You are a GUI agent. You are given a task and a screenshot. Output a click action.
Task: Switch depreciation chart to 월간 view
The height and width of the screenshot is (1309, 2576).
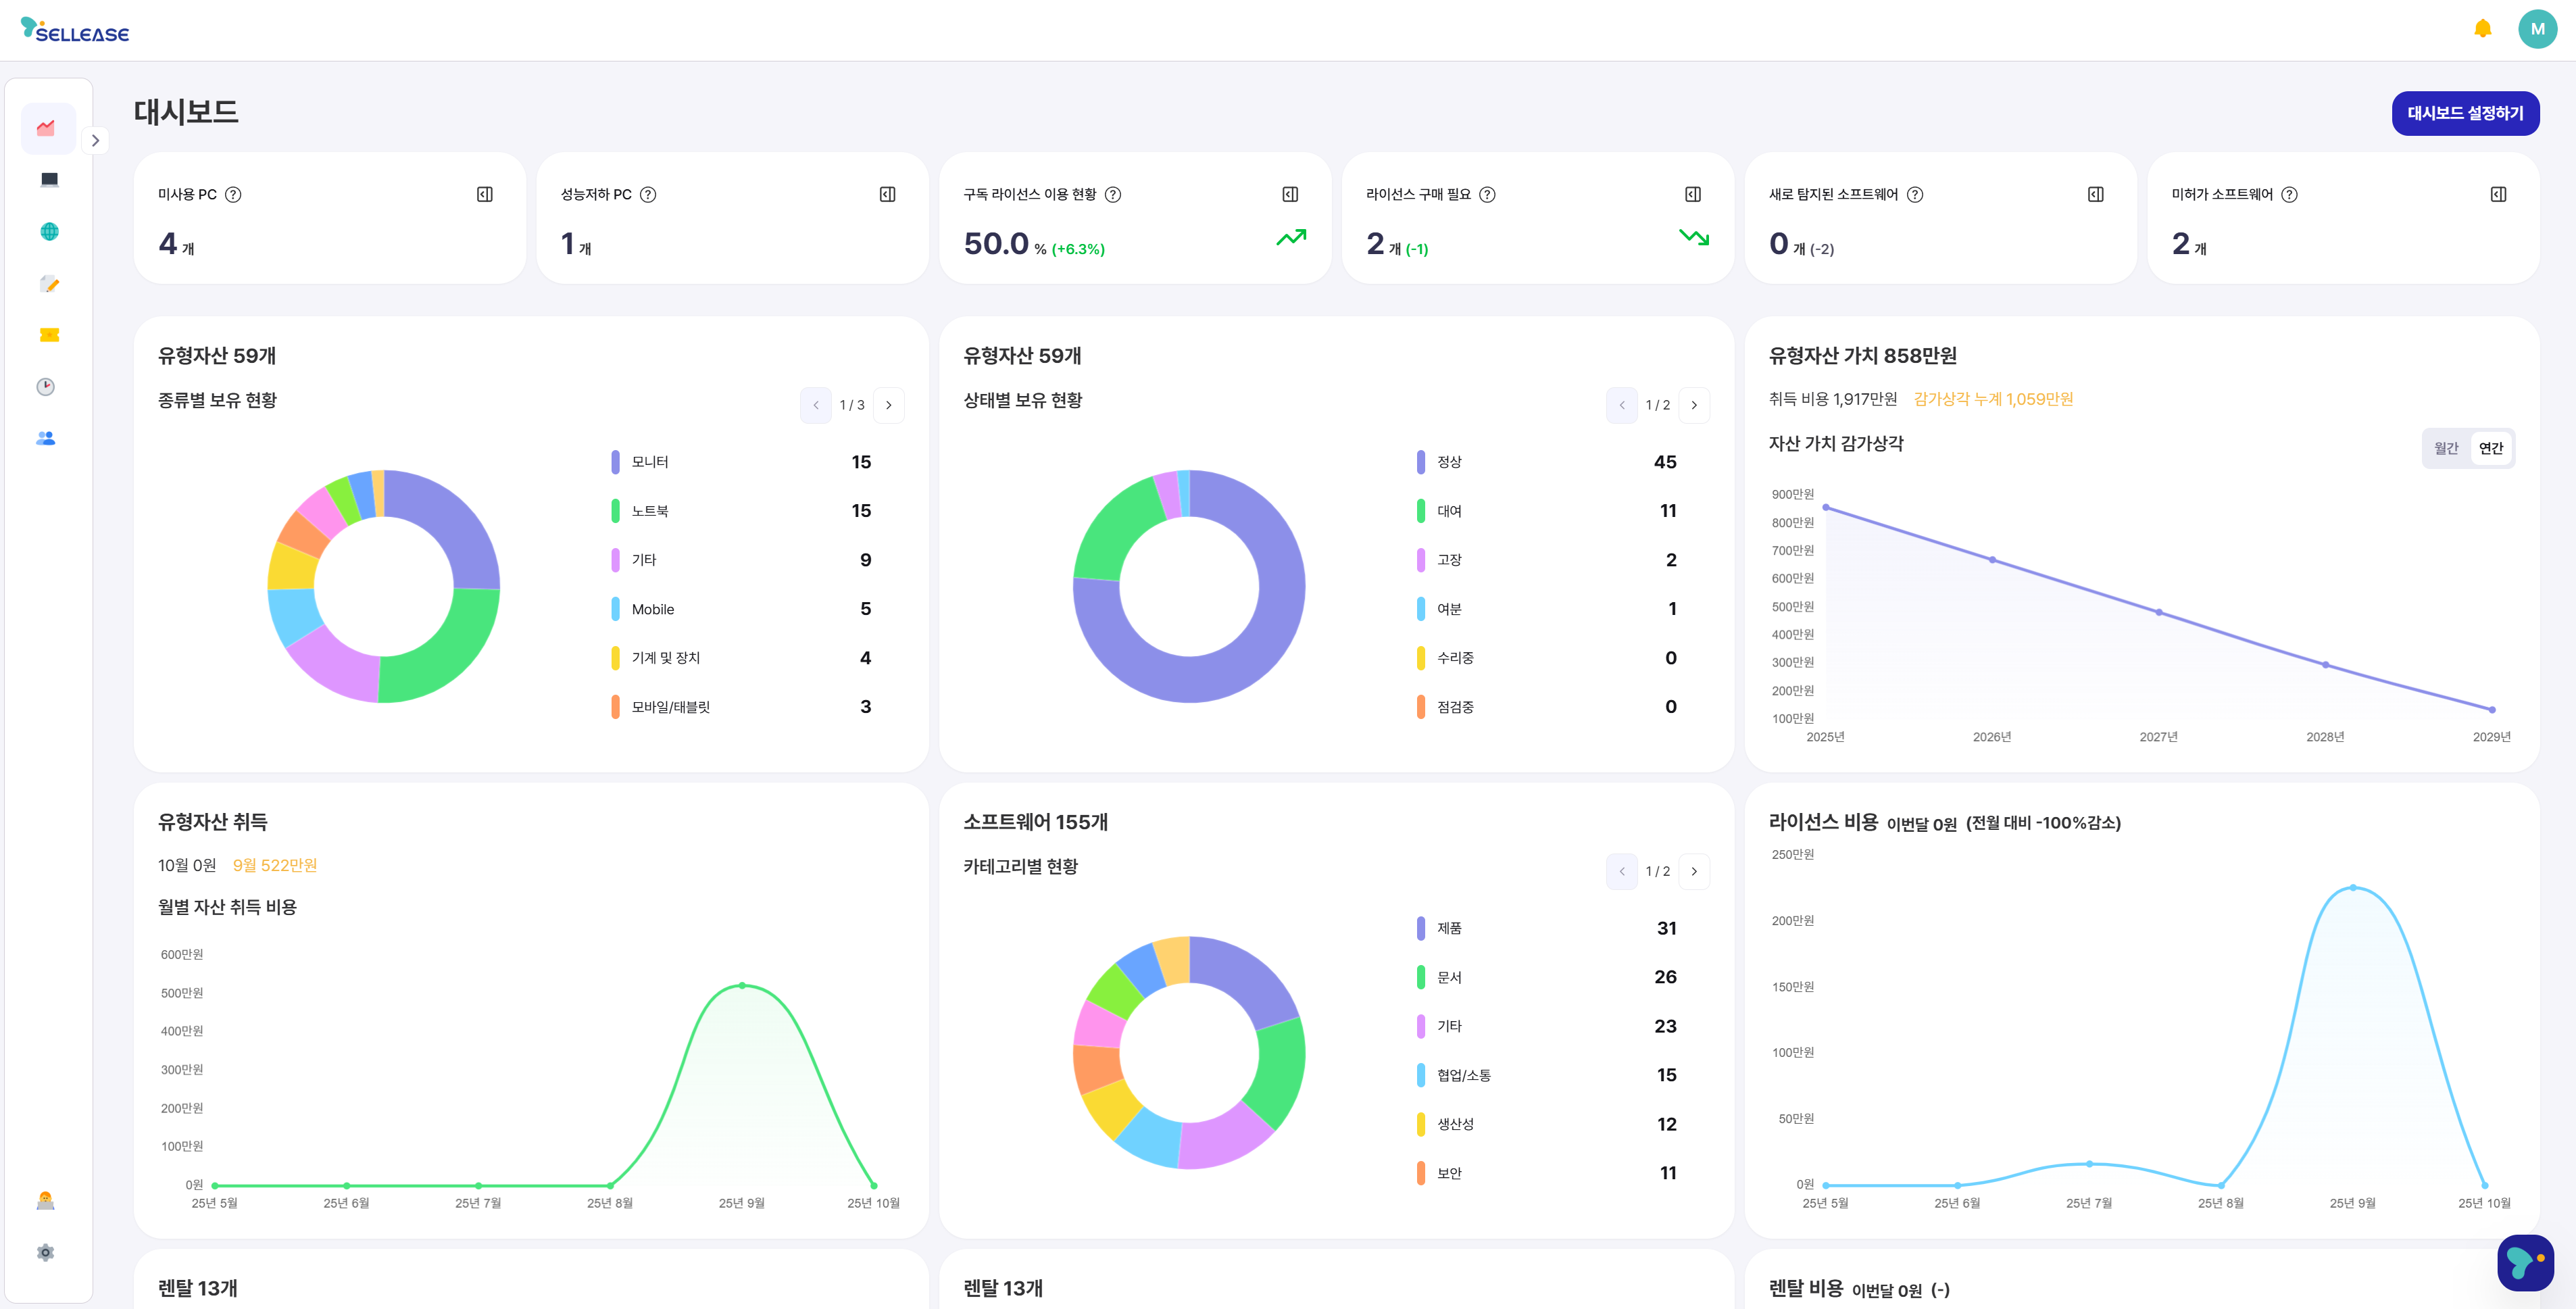click(2446, 448)
